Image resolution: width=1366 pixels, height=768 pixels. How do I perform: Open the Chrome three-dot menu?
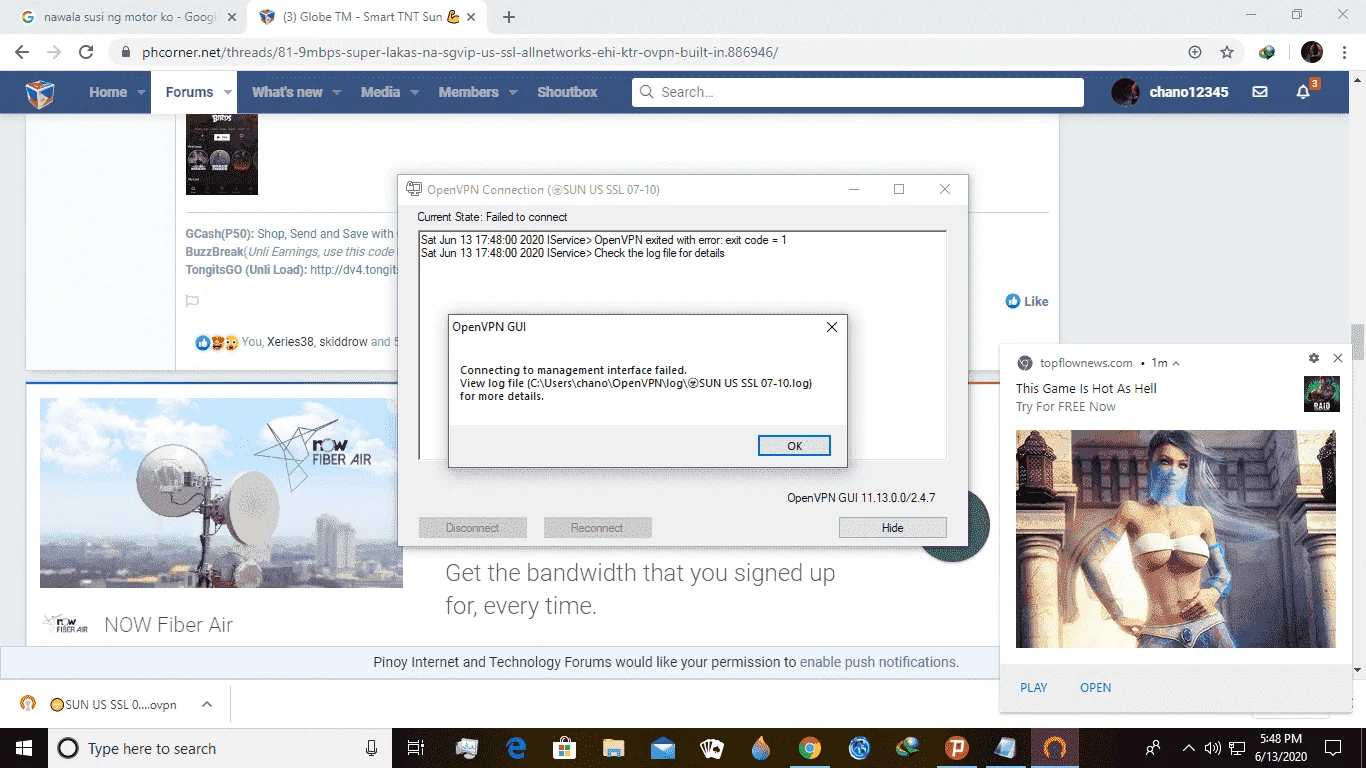1344,52
